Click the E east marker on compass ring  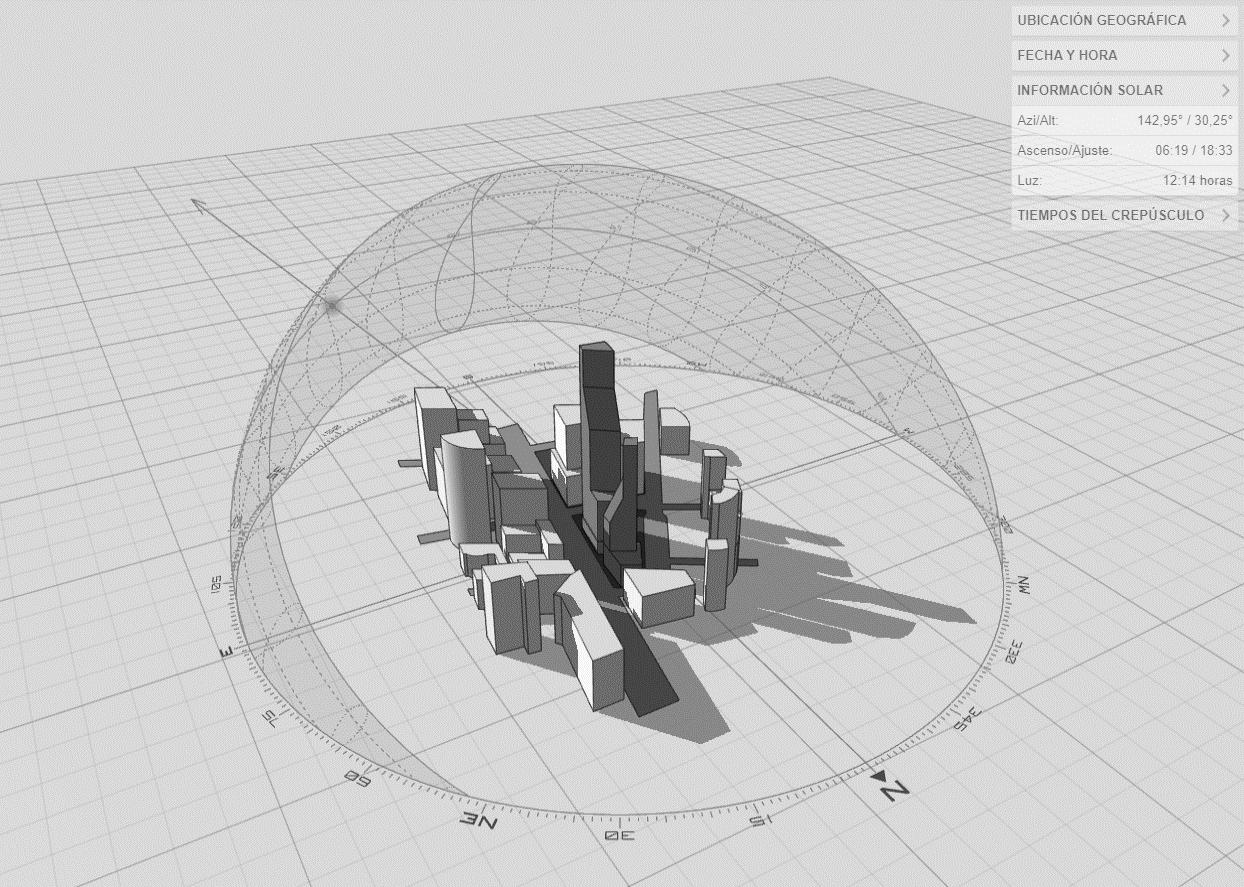pyautogui.click(x=227, y=653)
